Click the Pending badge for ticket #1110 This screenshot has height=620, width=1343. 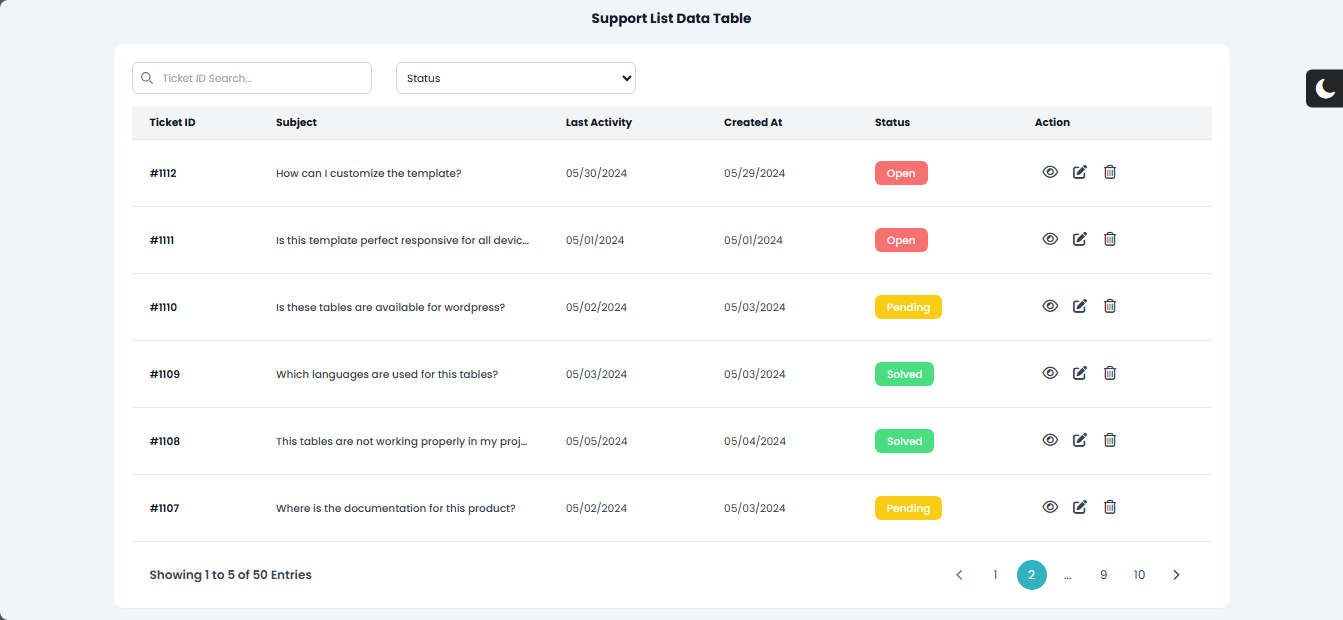(x=908, y=307)
